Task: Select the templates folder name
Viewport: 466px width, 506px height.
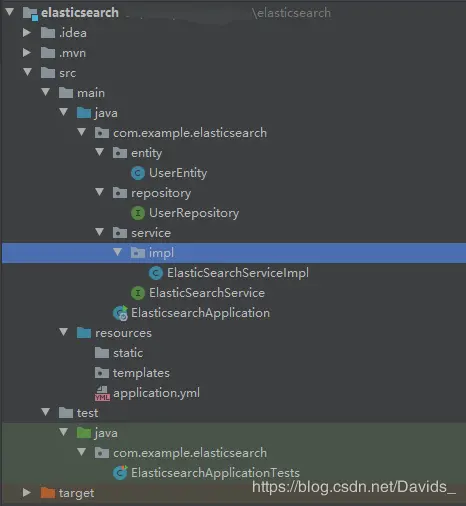Action: coord(141,373)
